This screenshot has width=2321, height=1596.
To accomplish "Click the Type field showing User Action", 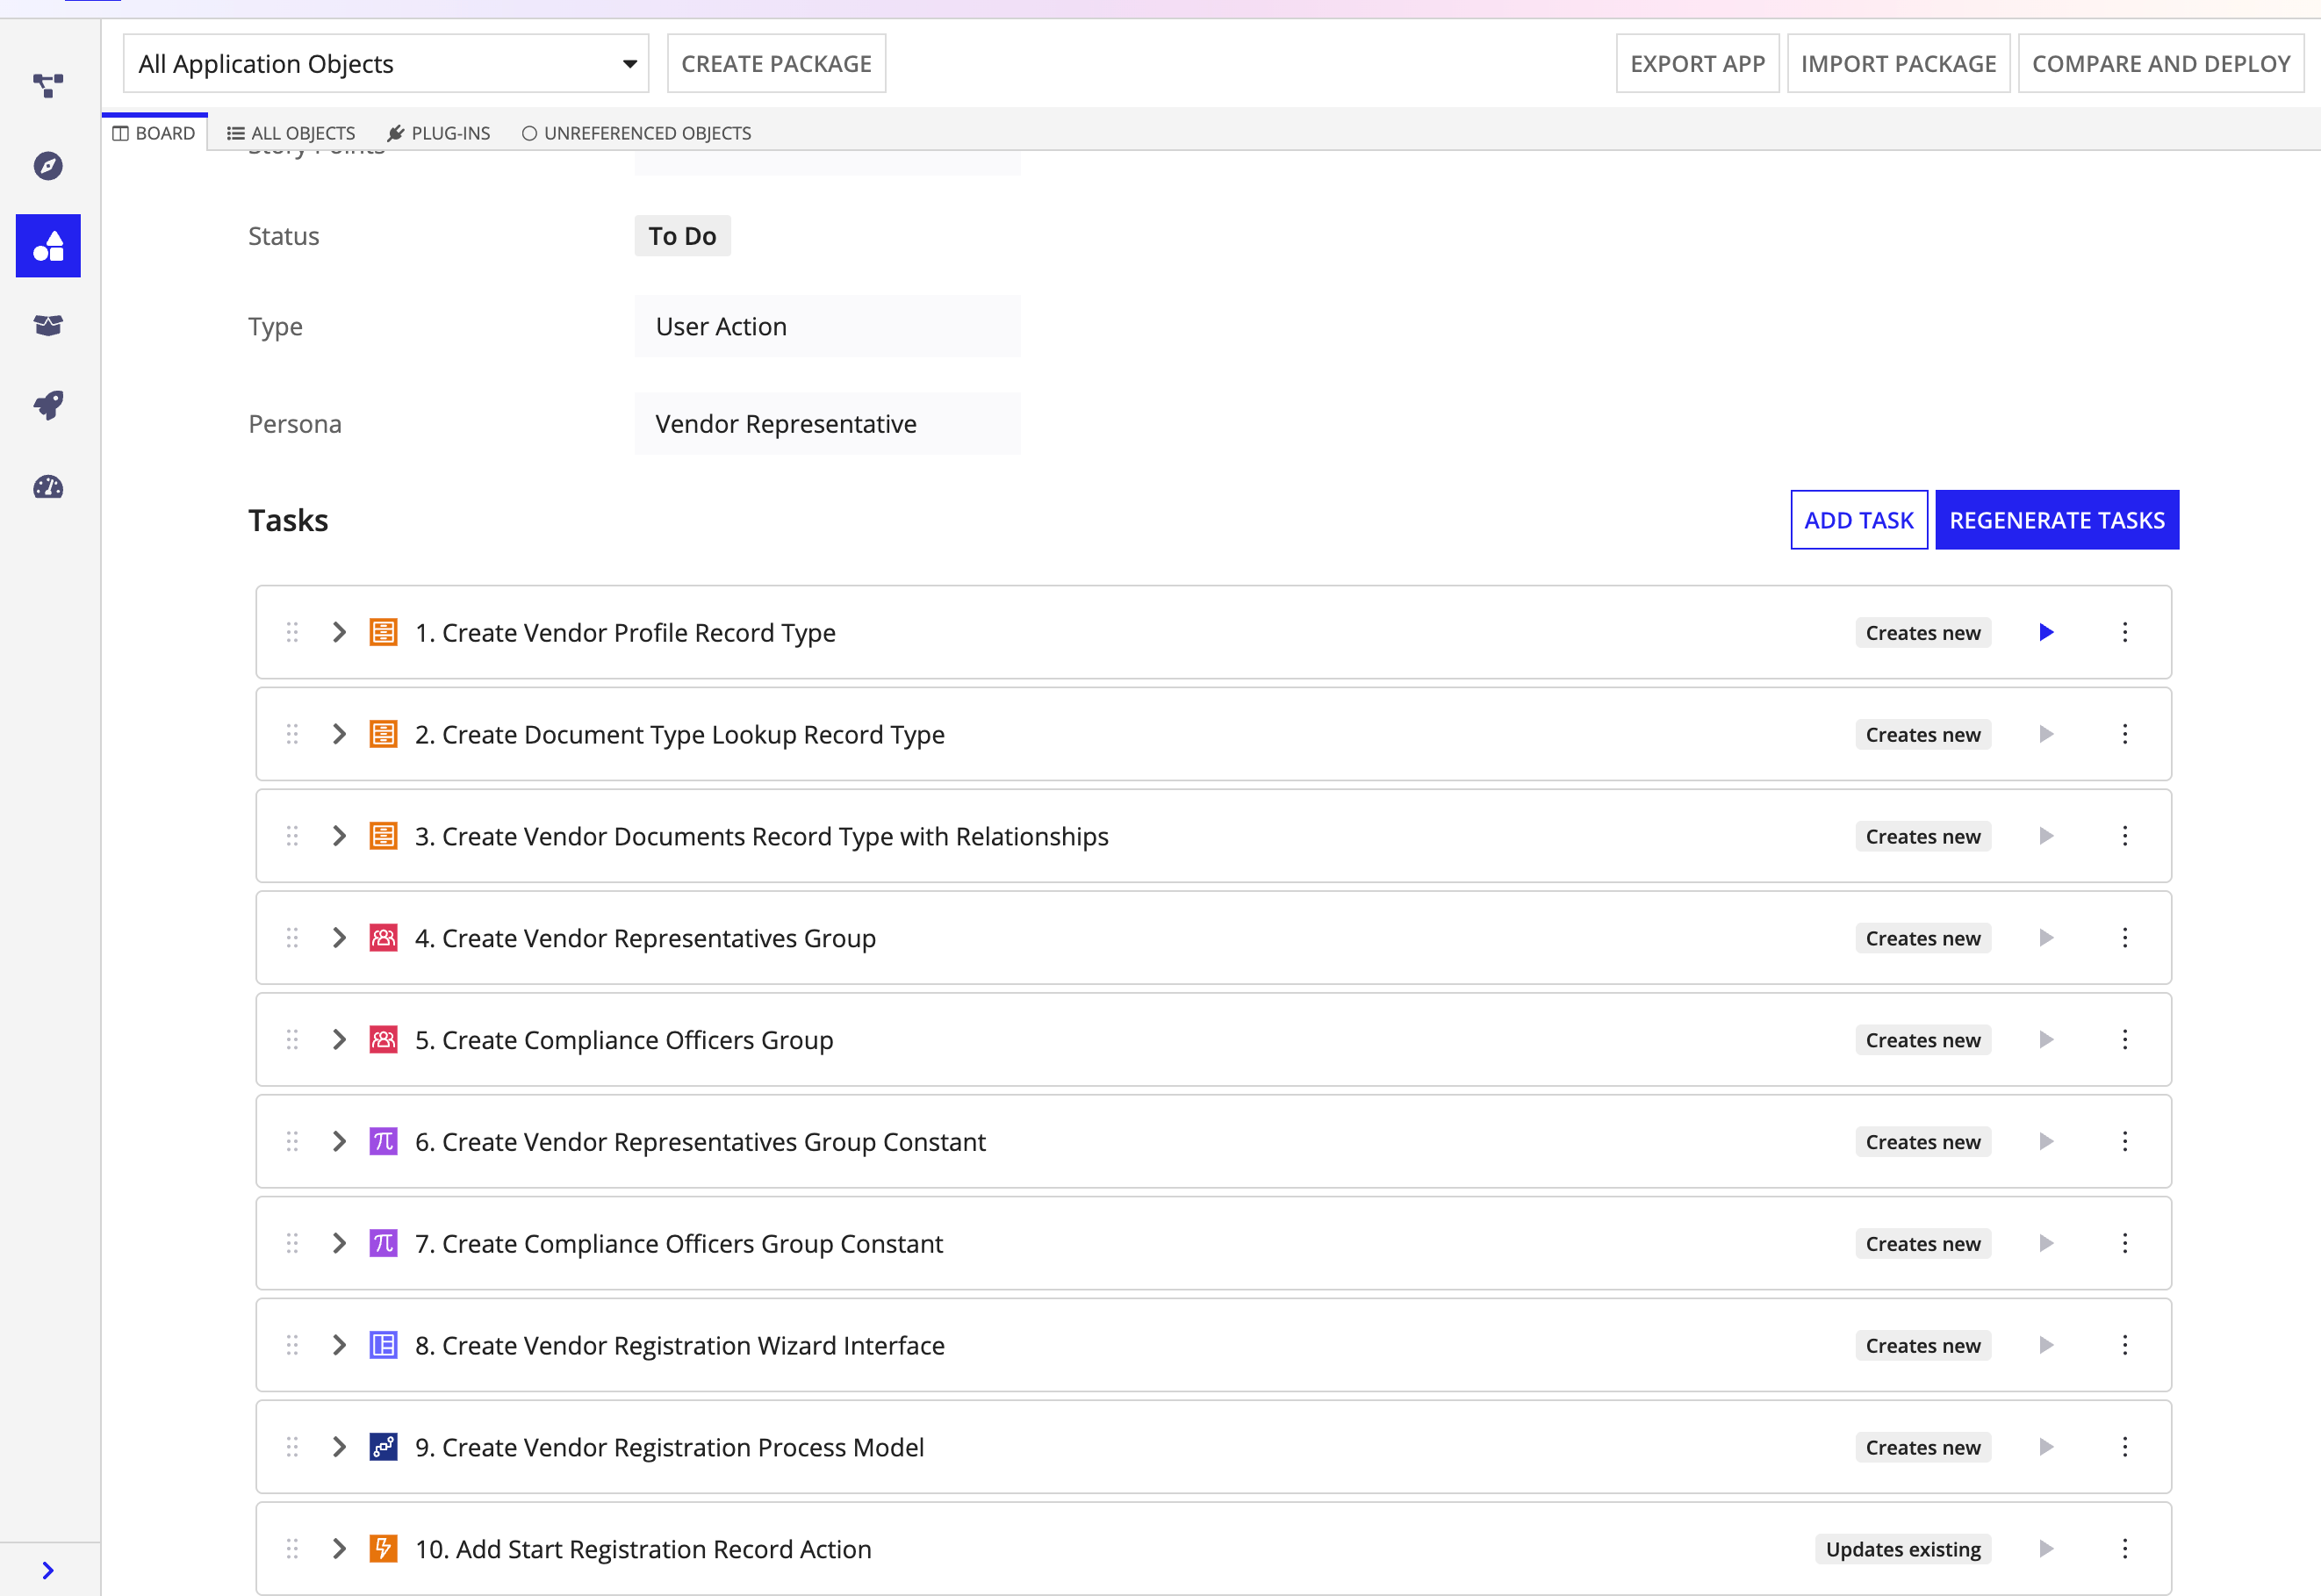I will pyautogui.click(x=828, y=326).
